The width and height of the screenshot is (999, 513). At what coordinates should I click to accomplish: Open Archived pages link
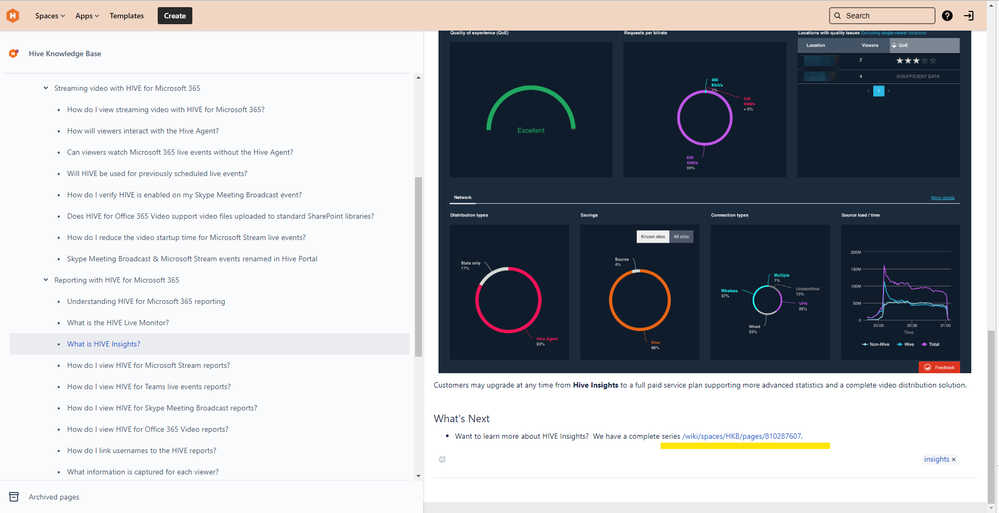[x=54, y=496]
